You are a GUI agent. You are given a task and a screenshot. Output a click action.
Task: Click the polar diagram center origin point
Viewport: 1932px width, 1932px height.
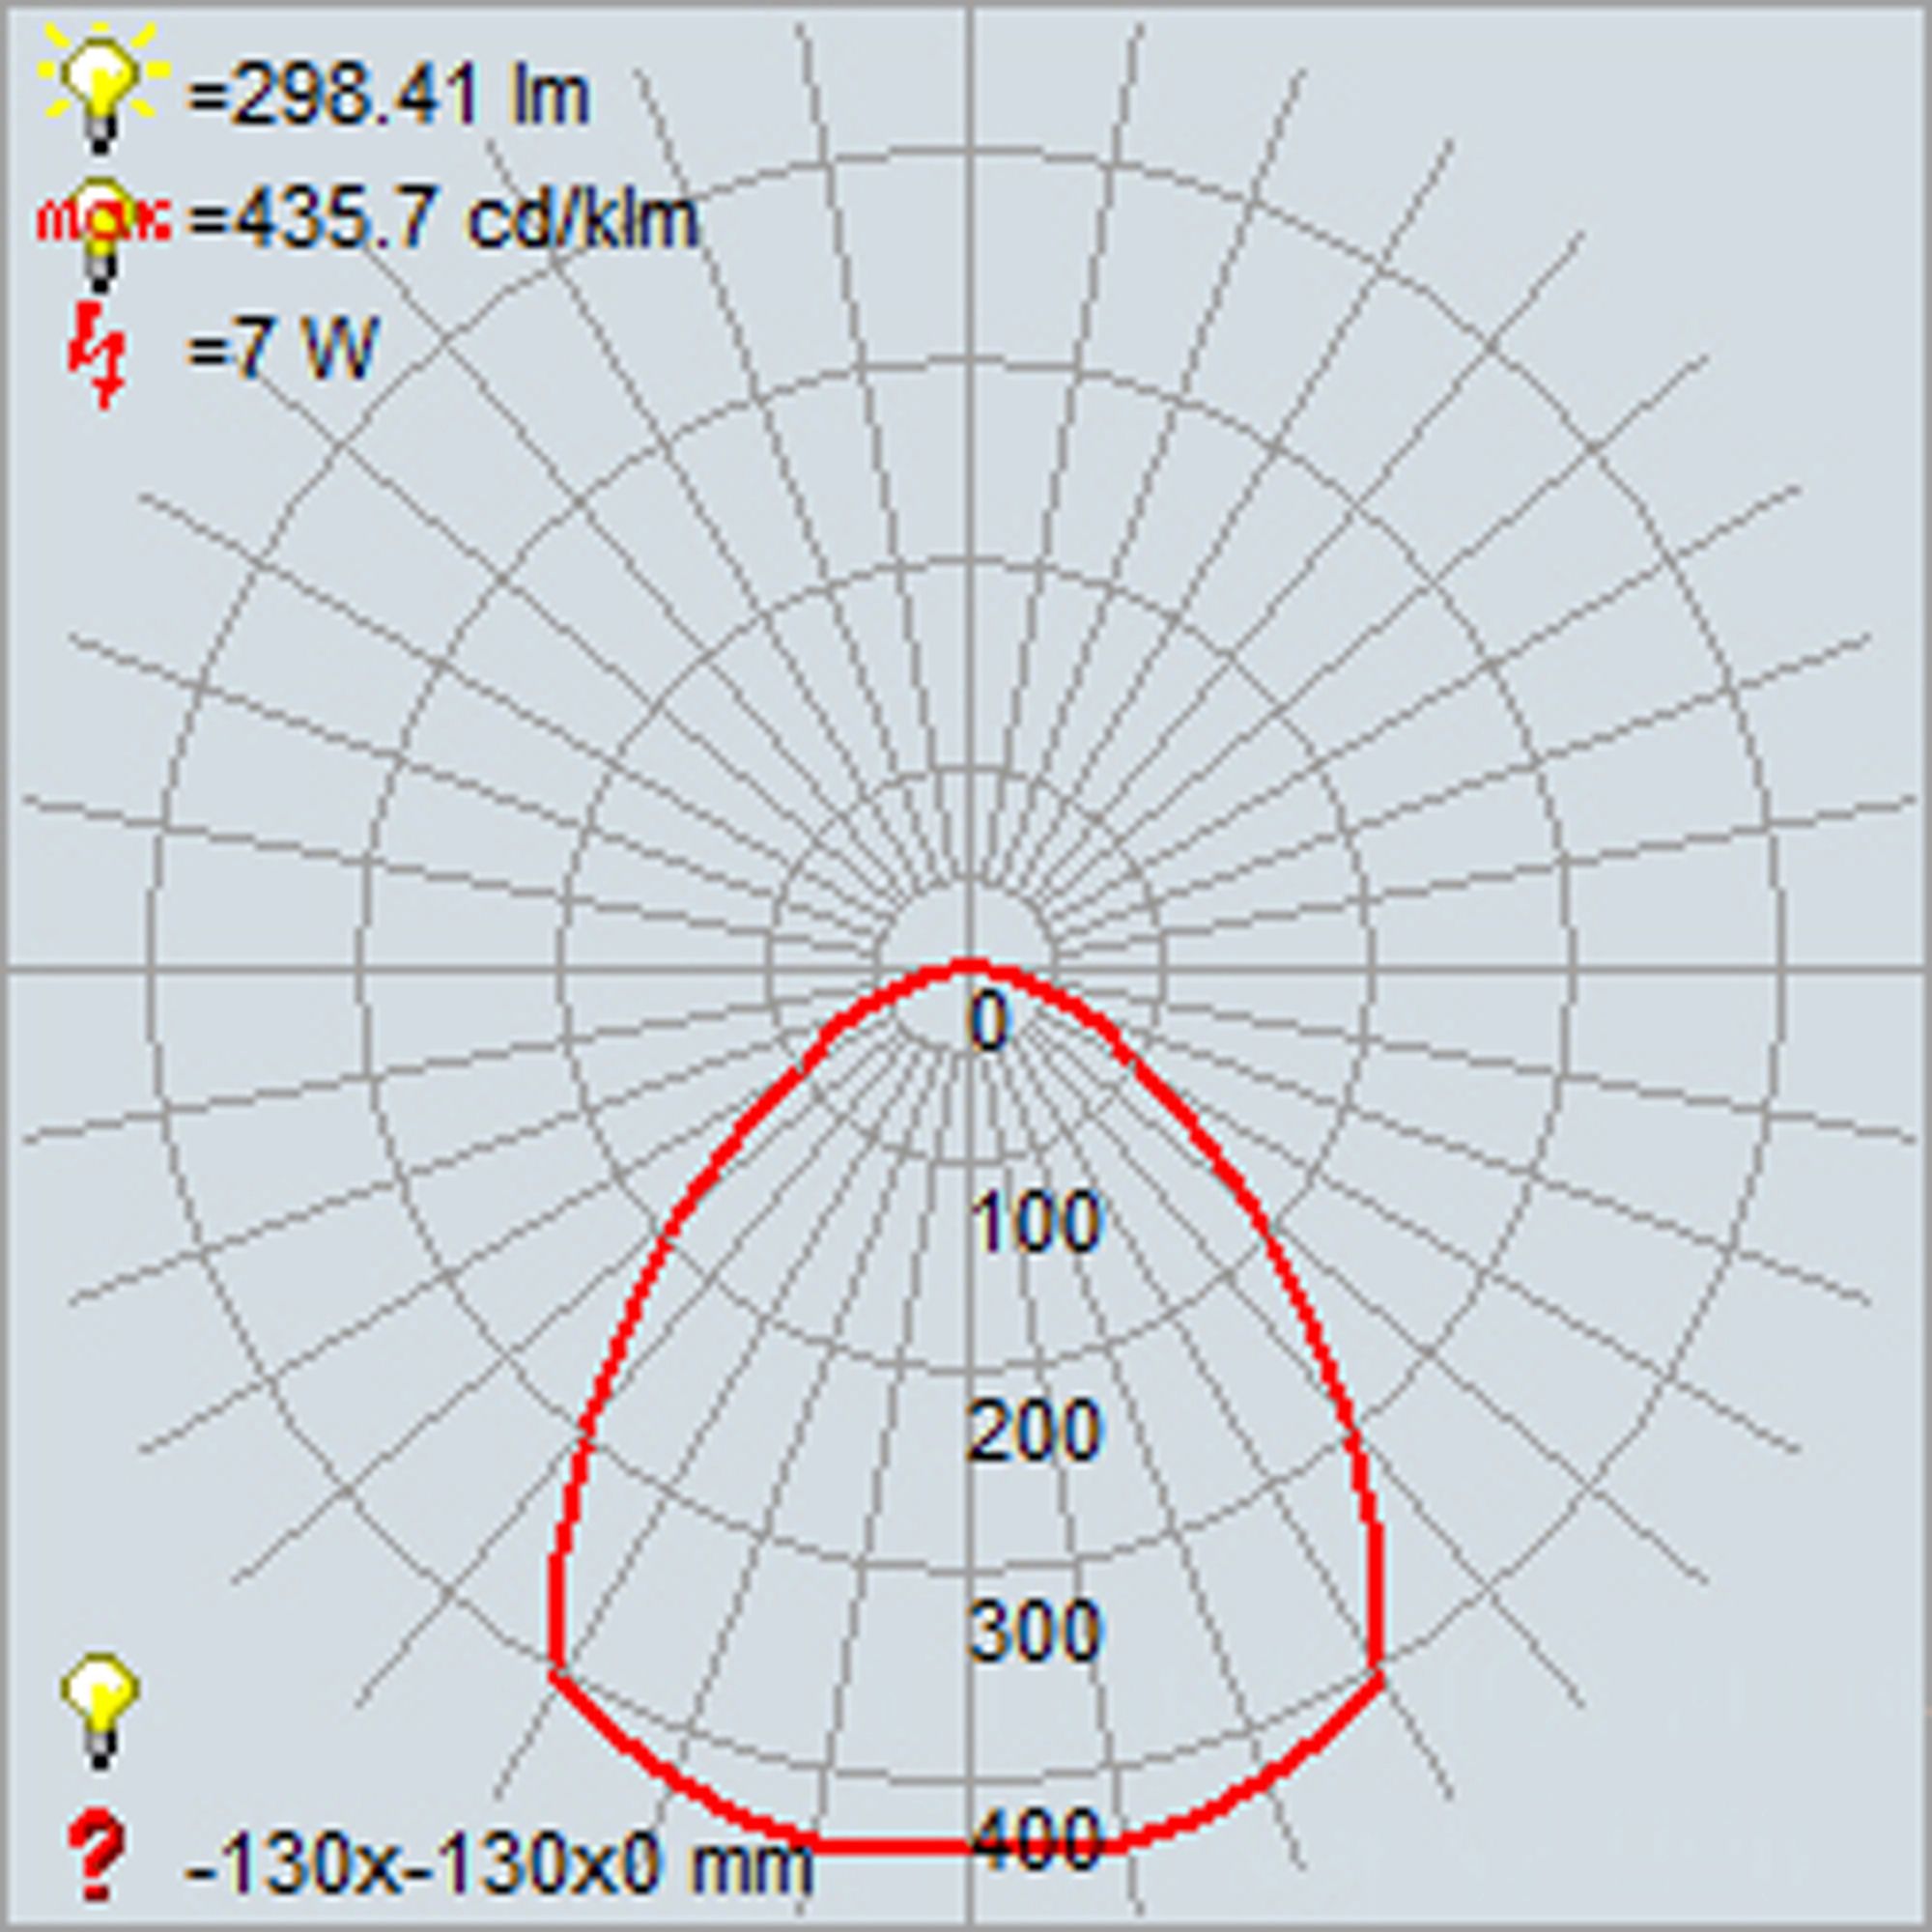(x=968, y=968)
